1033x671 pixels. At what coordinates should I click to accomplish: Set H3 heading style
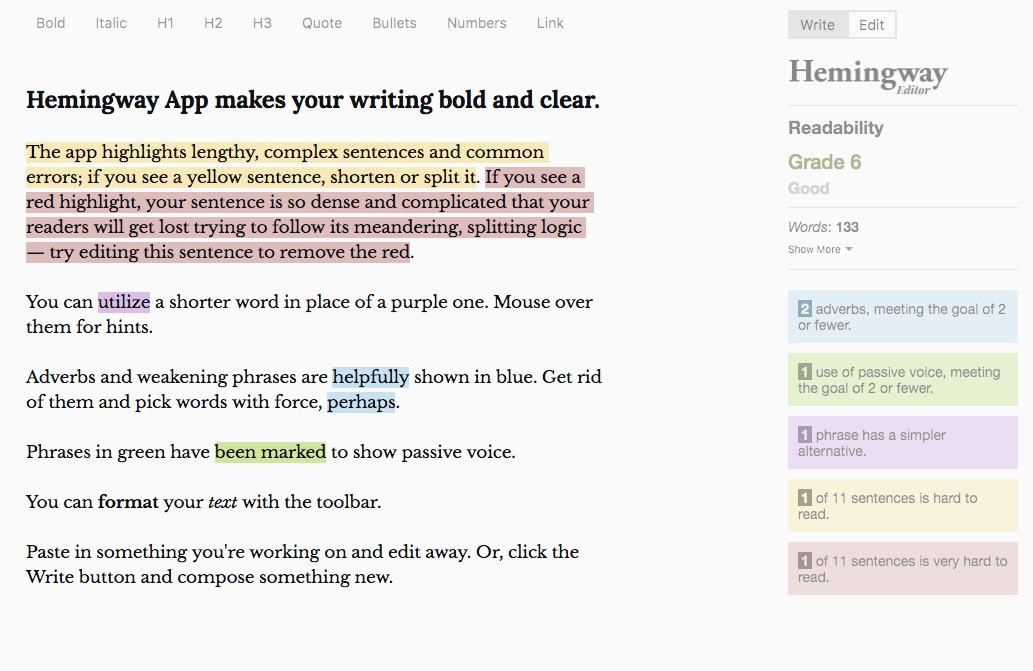click(262, 23)
